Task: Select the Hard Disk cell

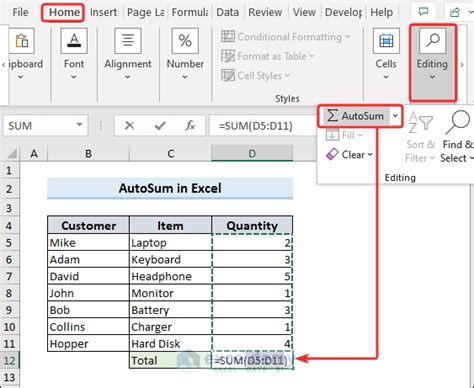Action: 170,343
